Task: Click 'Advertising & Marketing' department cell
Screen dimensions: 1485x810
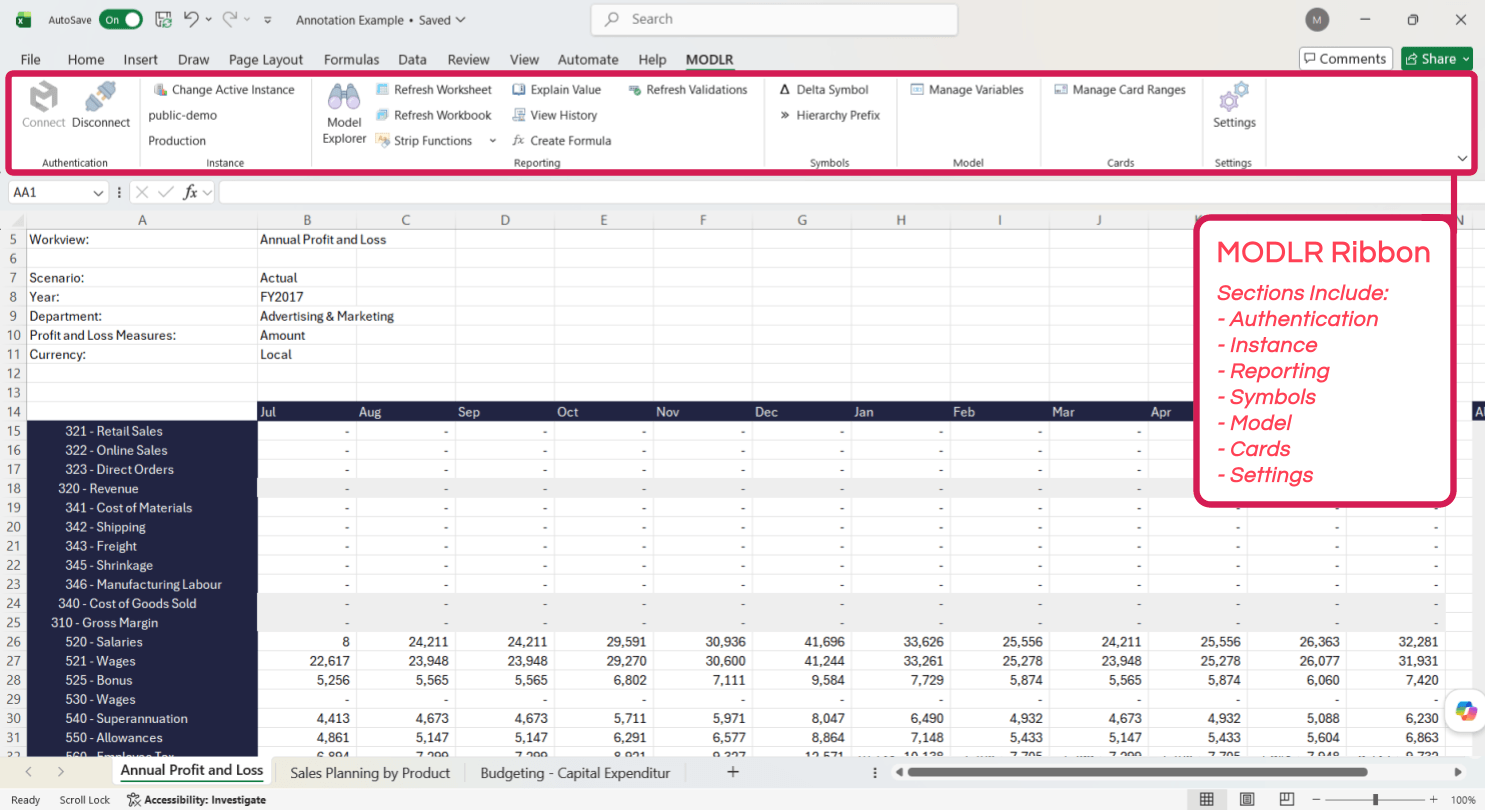Action: click(327, 316)
